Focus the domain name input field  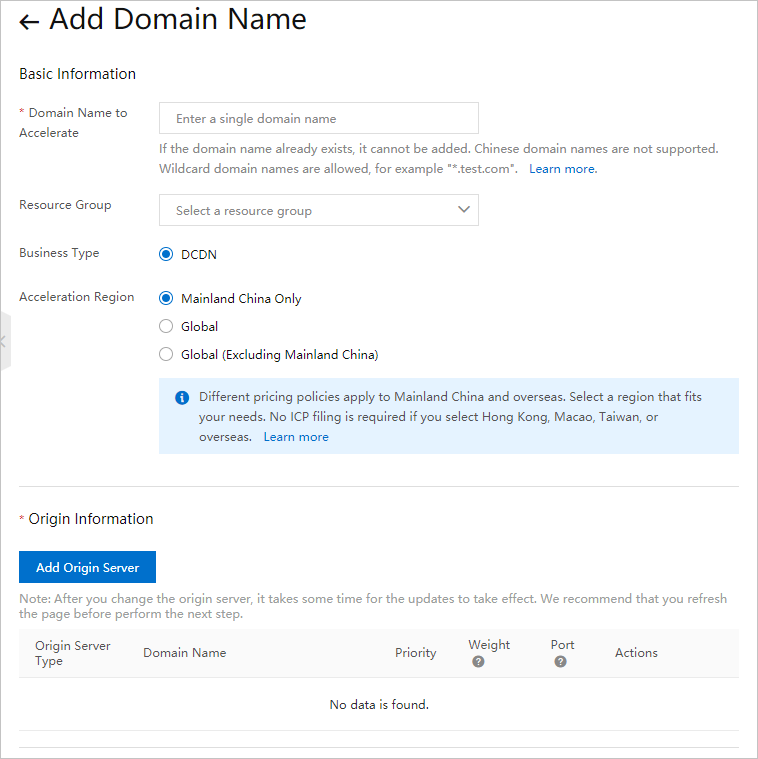pos(318,118)
